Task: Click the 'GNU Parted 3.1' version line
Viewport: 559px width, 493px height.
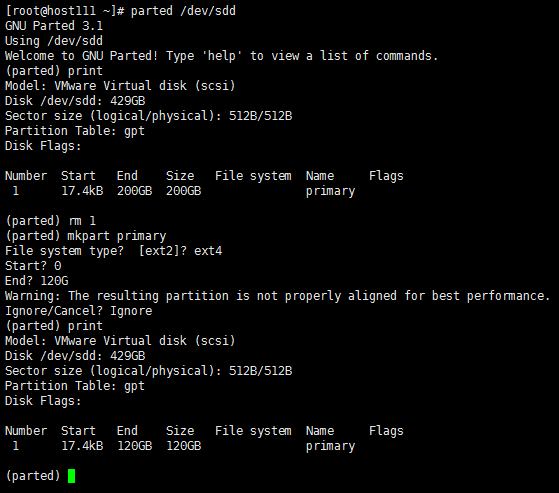Action: pyautogui.click(x=54, y=26)
